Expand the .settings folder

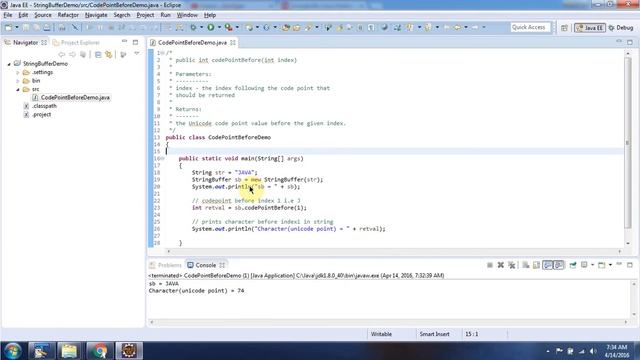tap(18, 73)
